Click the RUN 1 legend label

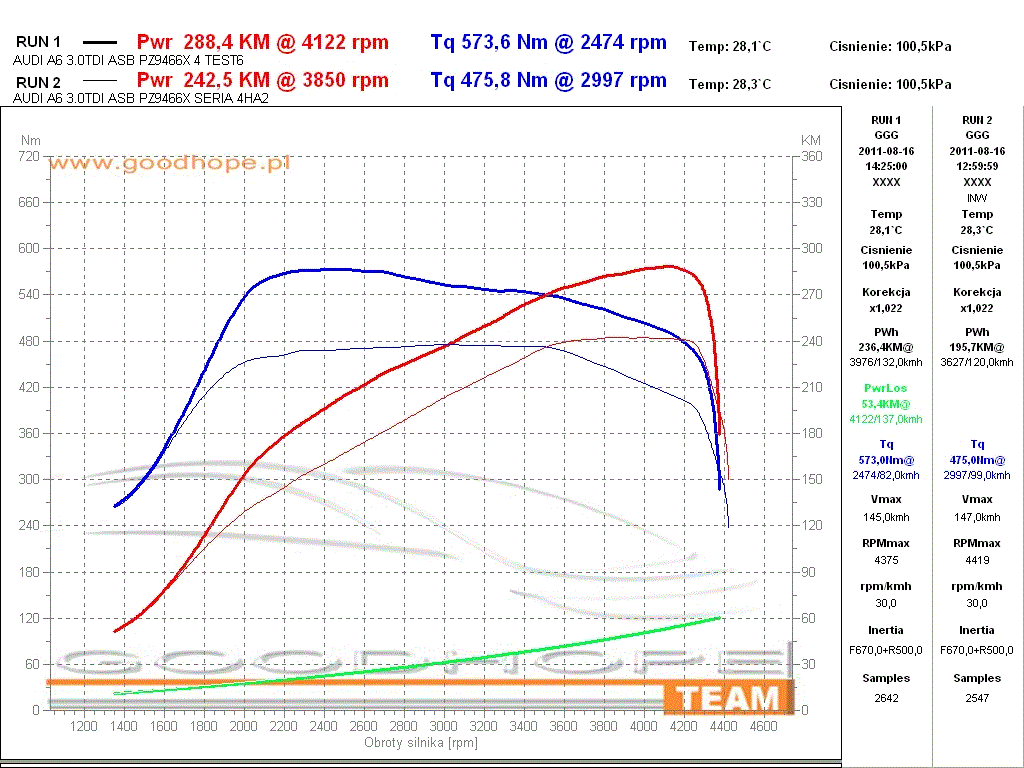38,42
